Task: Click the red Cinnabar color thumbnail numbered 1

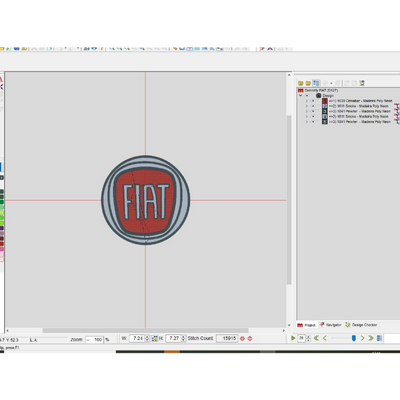Action: (325, 101)
